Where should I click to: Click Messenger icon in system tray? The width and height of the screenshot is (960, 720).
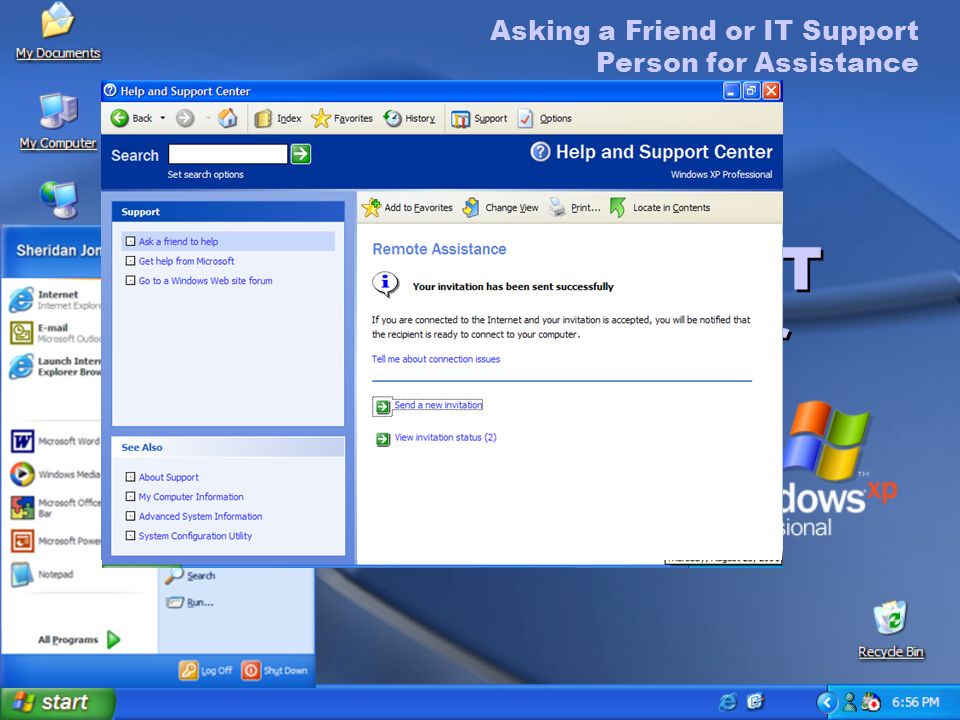pyautogui.click(x=850, y=702)
